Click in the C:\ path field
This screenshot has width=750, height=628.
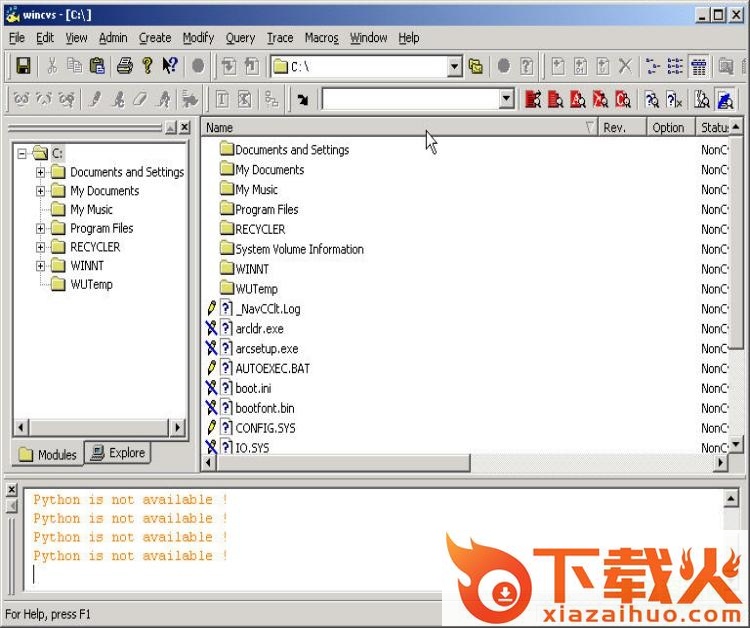coord(360,66)
